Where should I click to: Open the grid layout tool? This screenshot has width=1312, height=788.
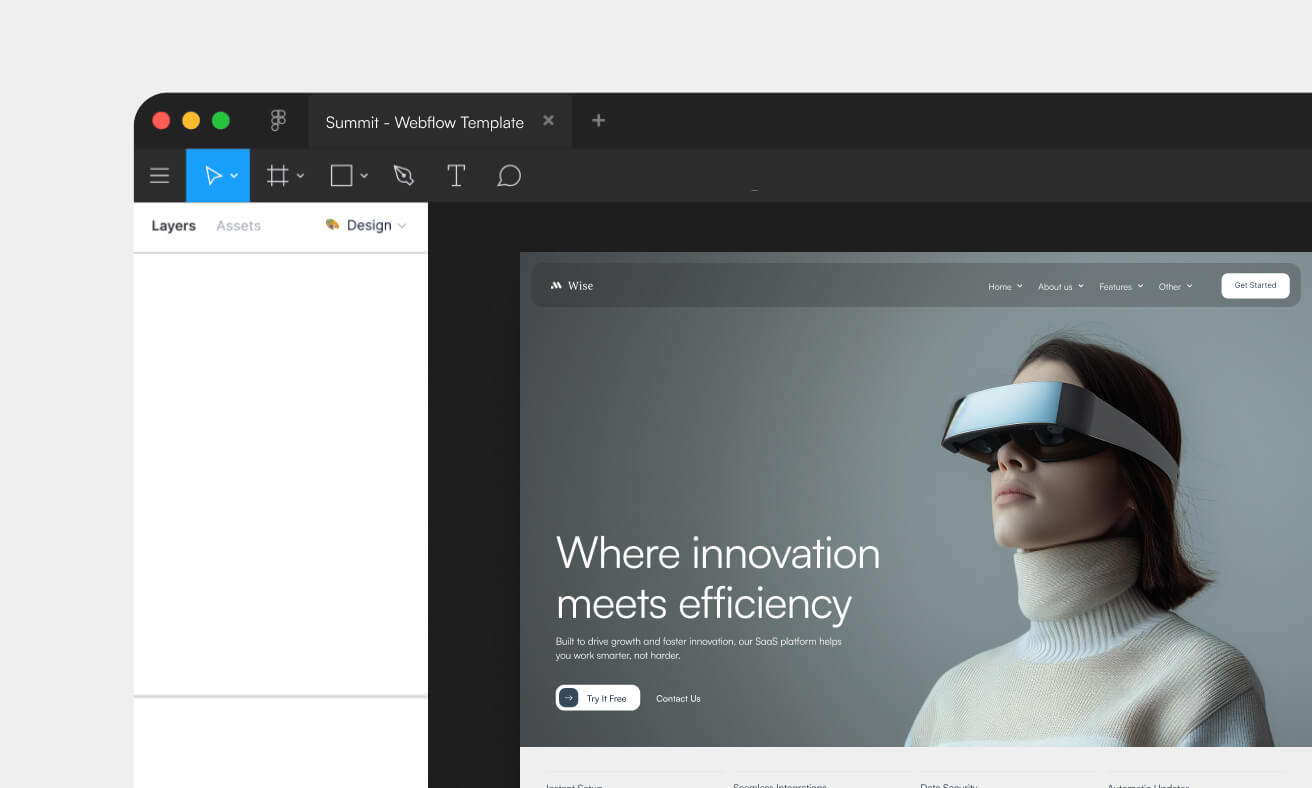tap(277, 175)
